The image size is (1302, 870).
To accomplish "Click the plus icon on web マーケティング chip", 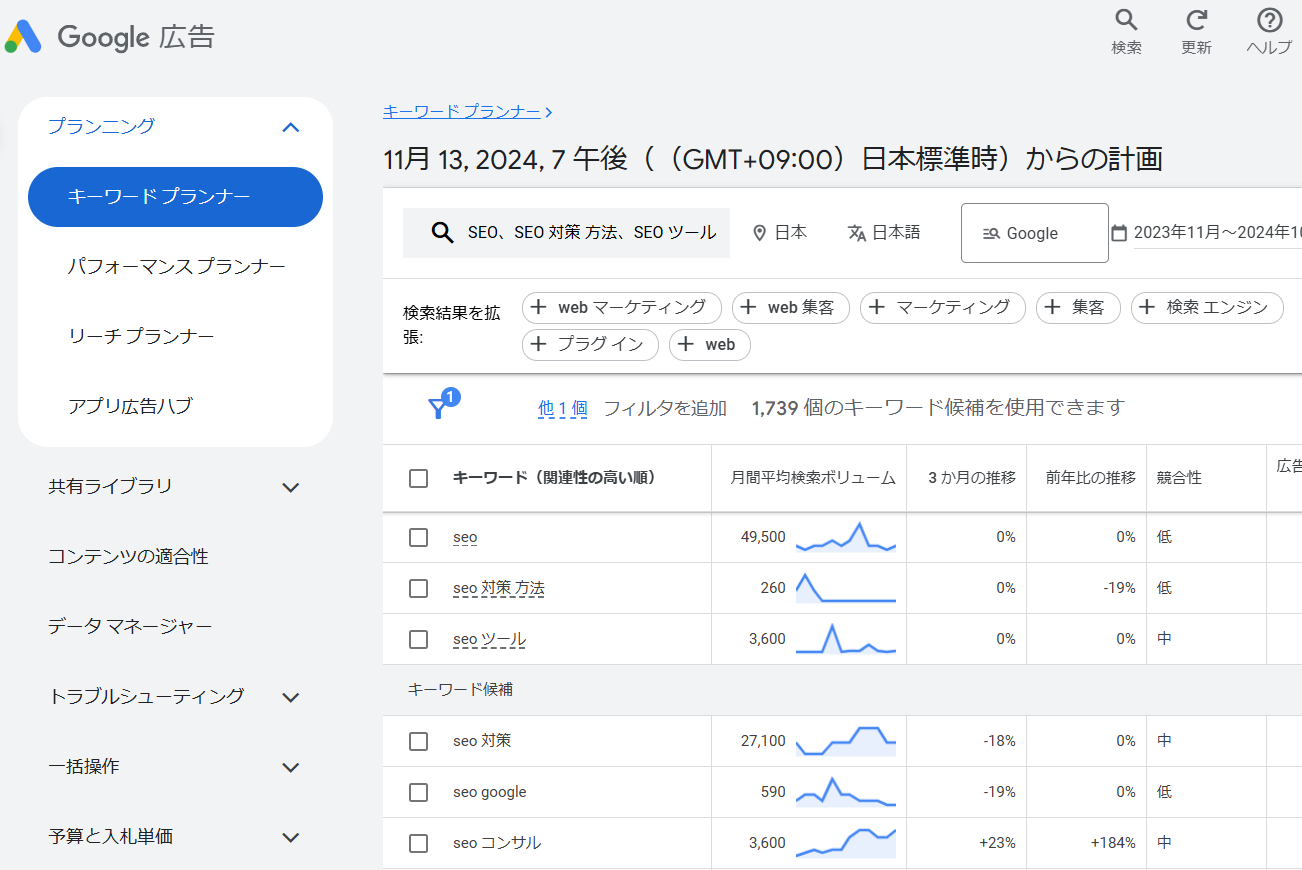I will click(538, 307).
